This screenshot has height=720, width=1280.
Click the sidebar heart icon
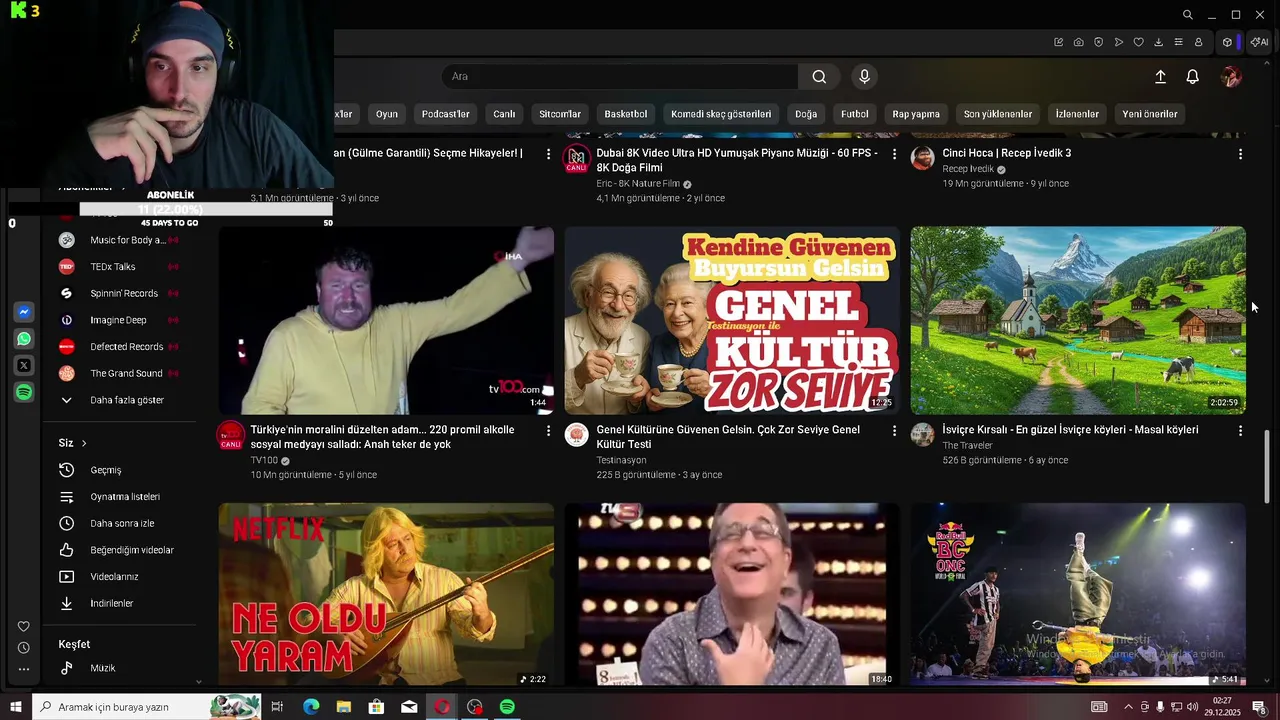click(x=24, y=627)
